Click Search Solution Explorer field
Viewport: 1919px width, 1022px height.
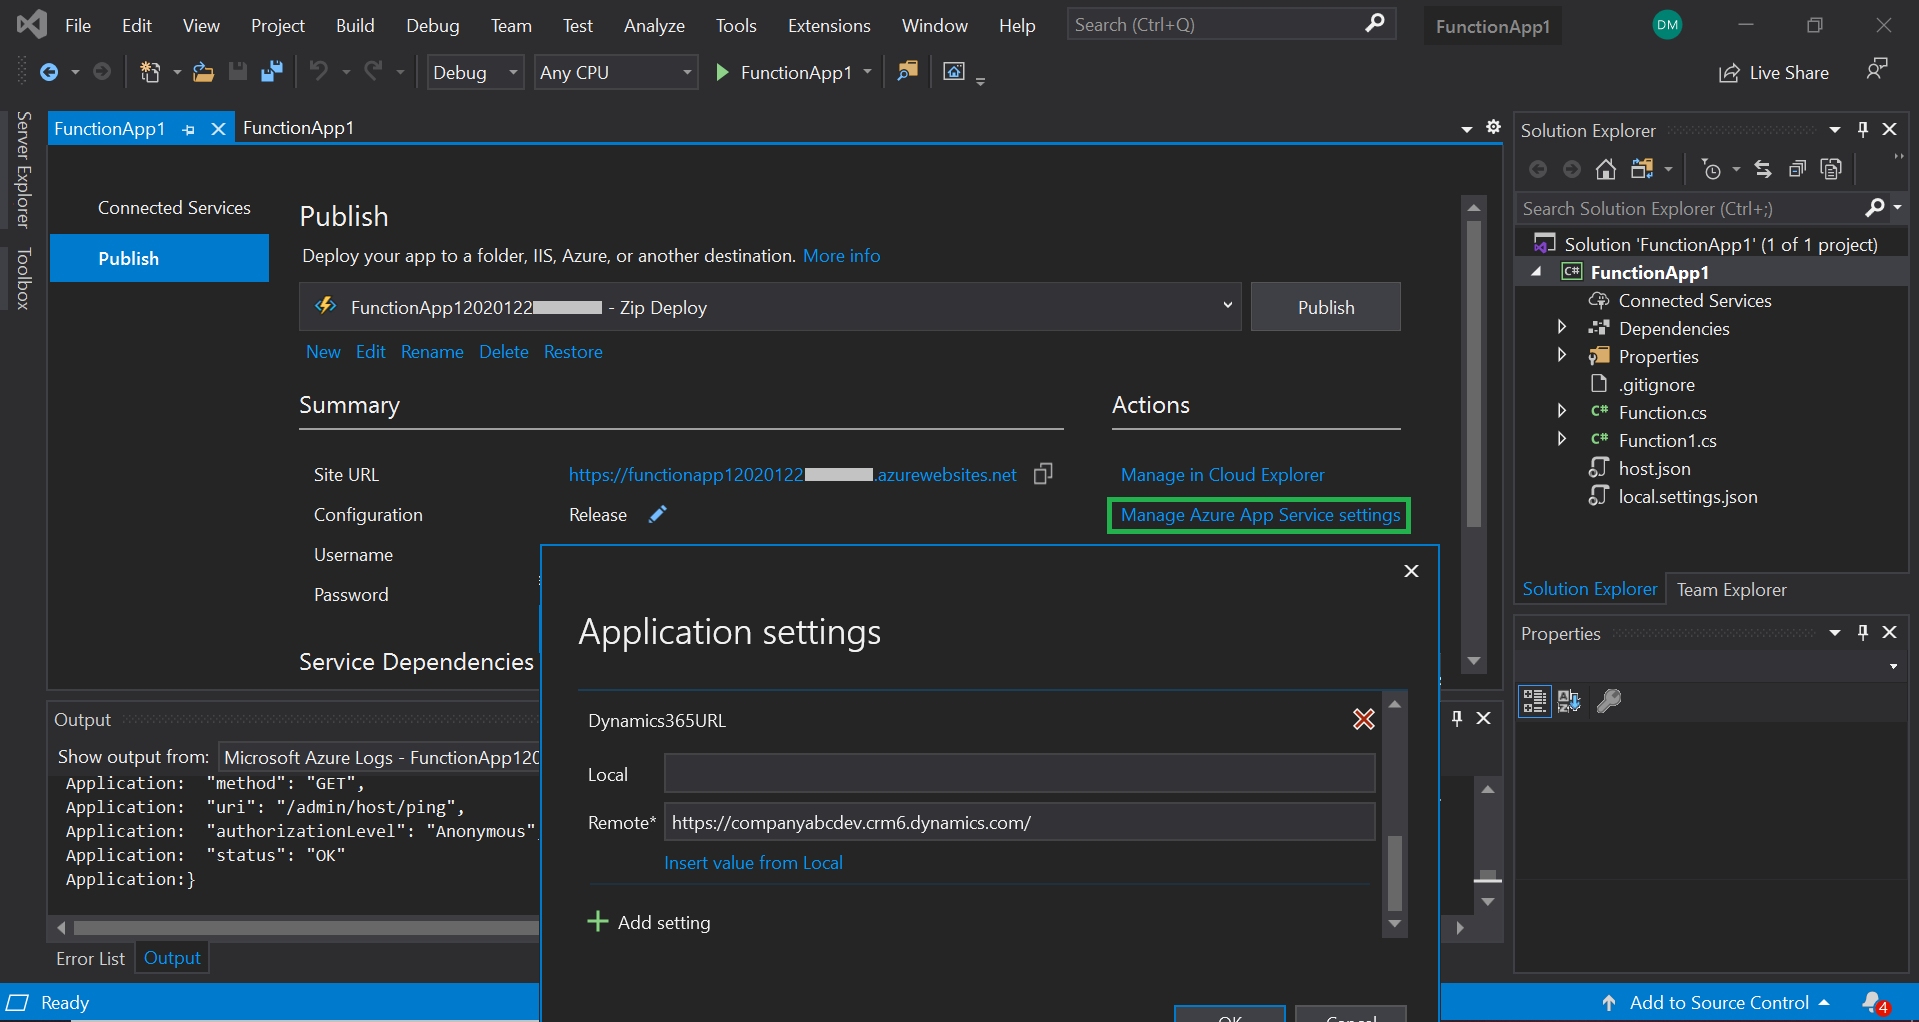coord(1690,208)
